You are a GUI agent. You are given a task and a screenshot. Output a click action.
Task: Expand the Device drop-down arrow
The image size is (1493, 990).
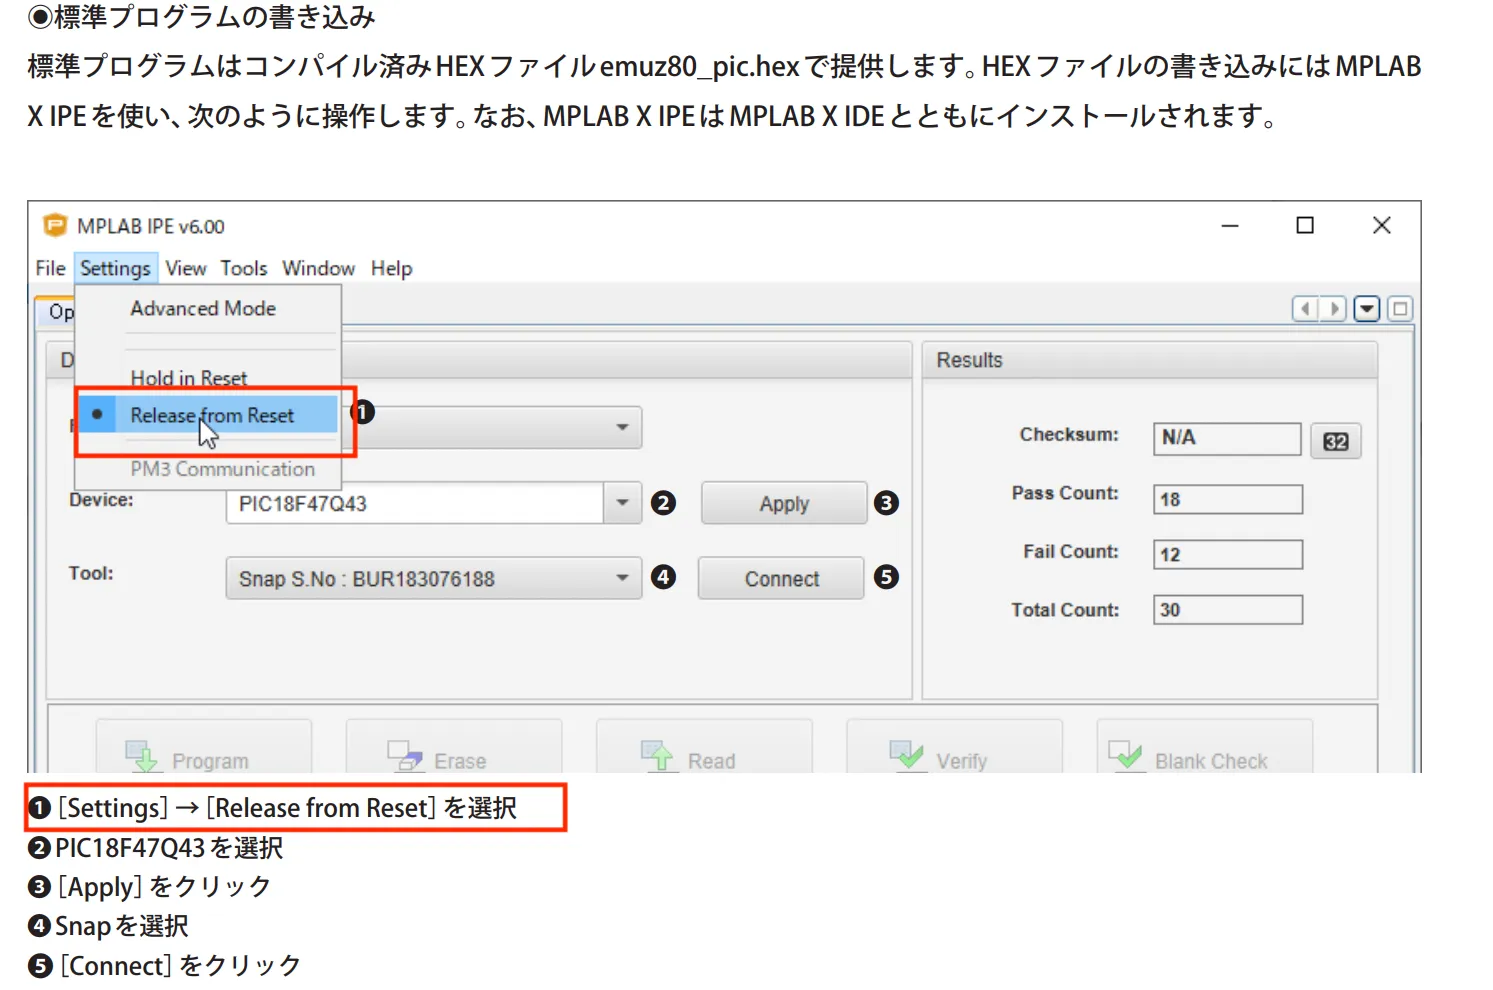(622, 503)
